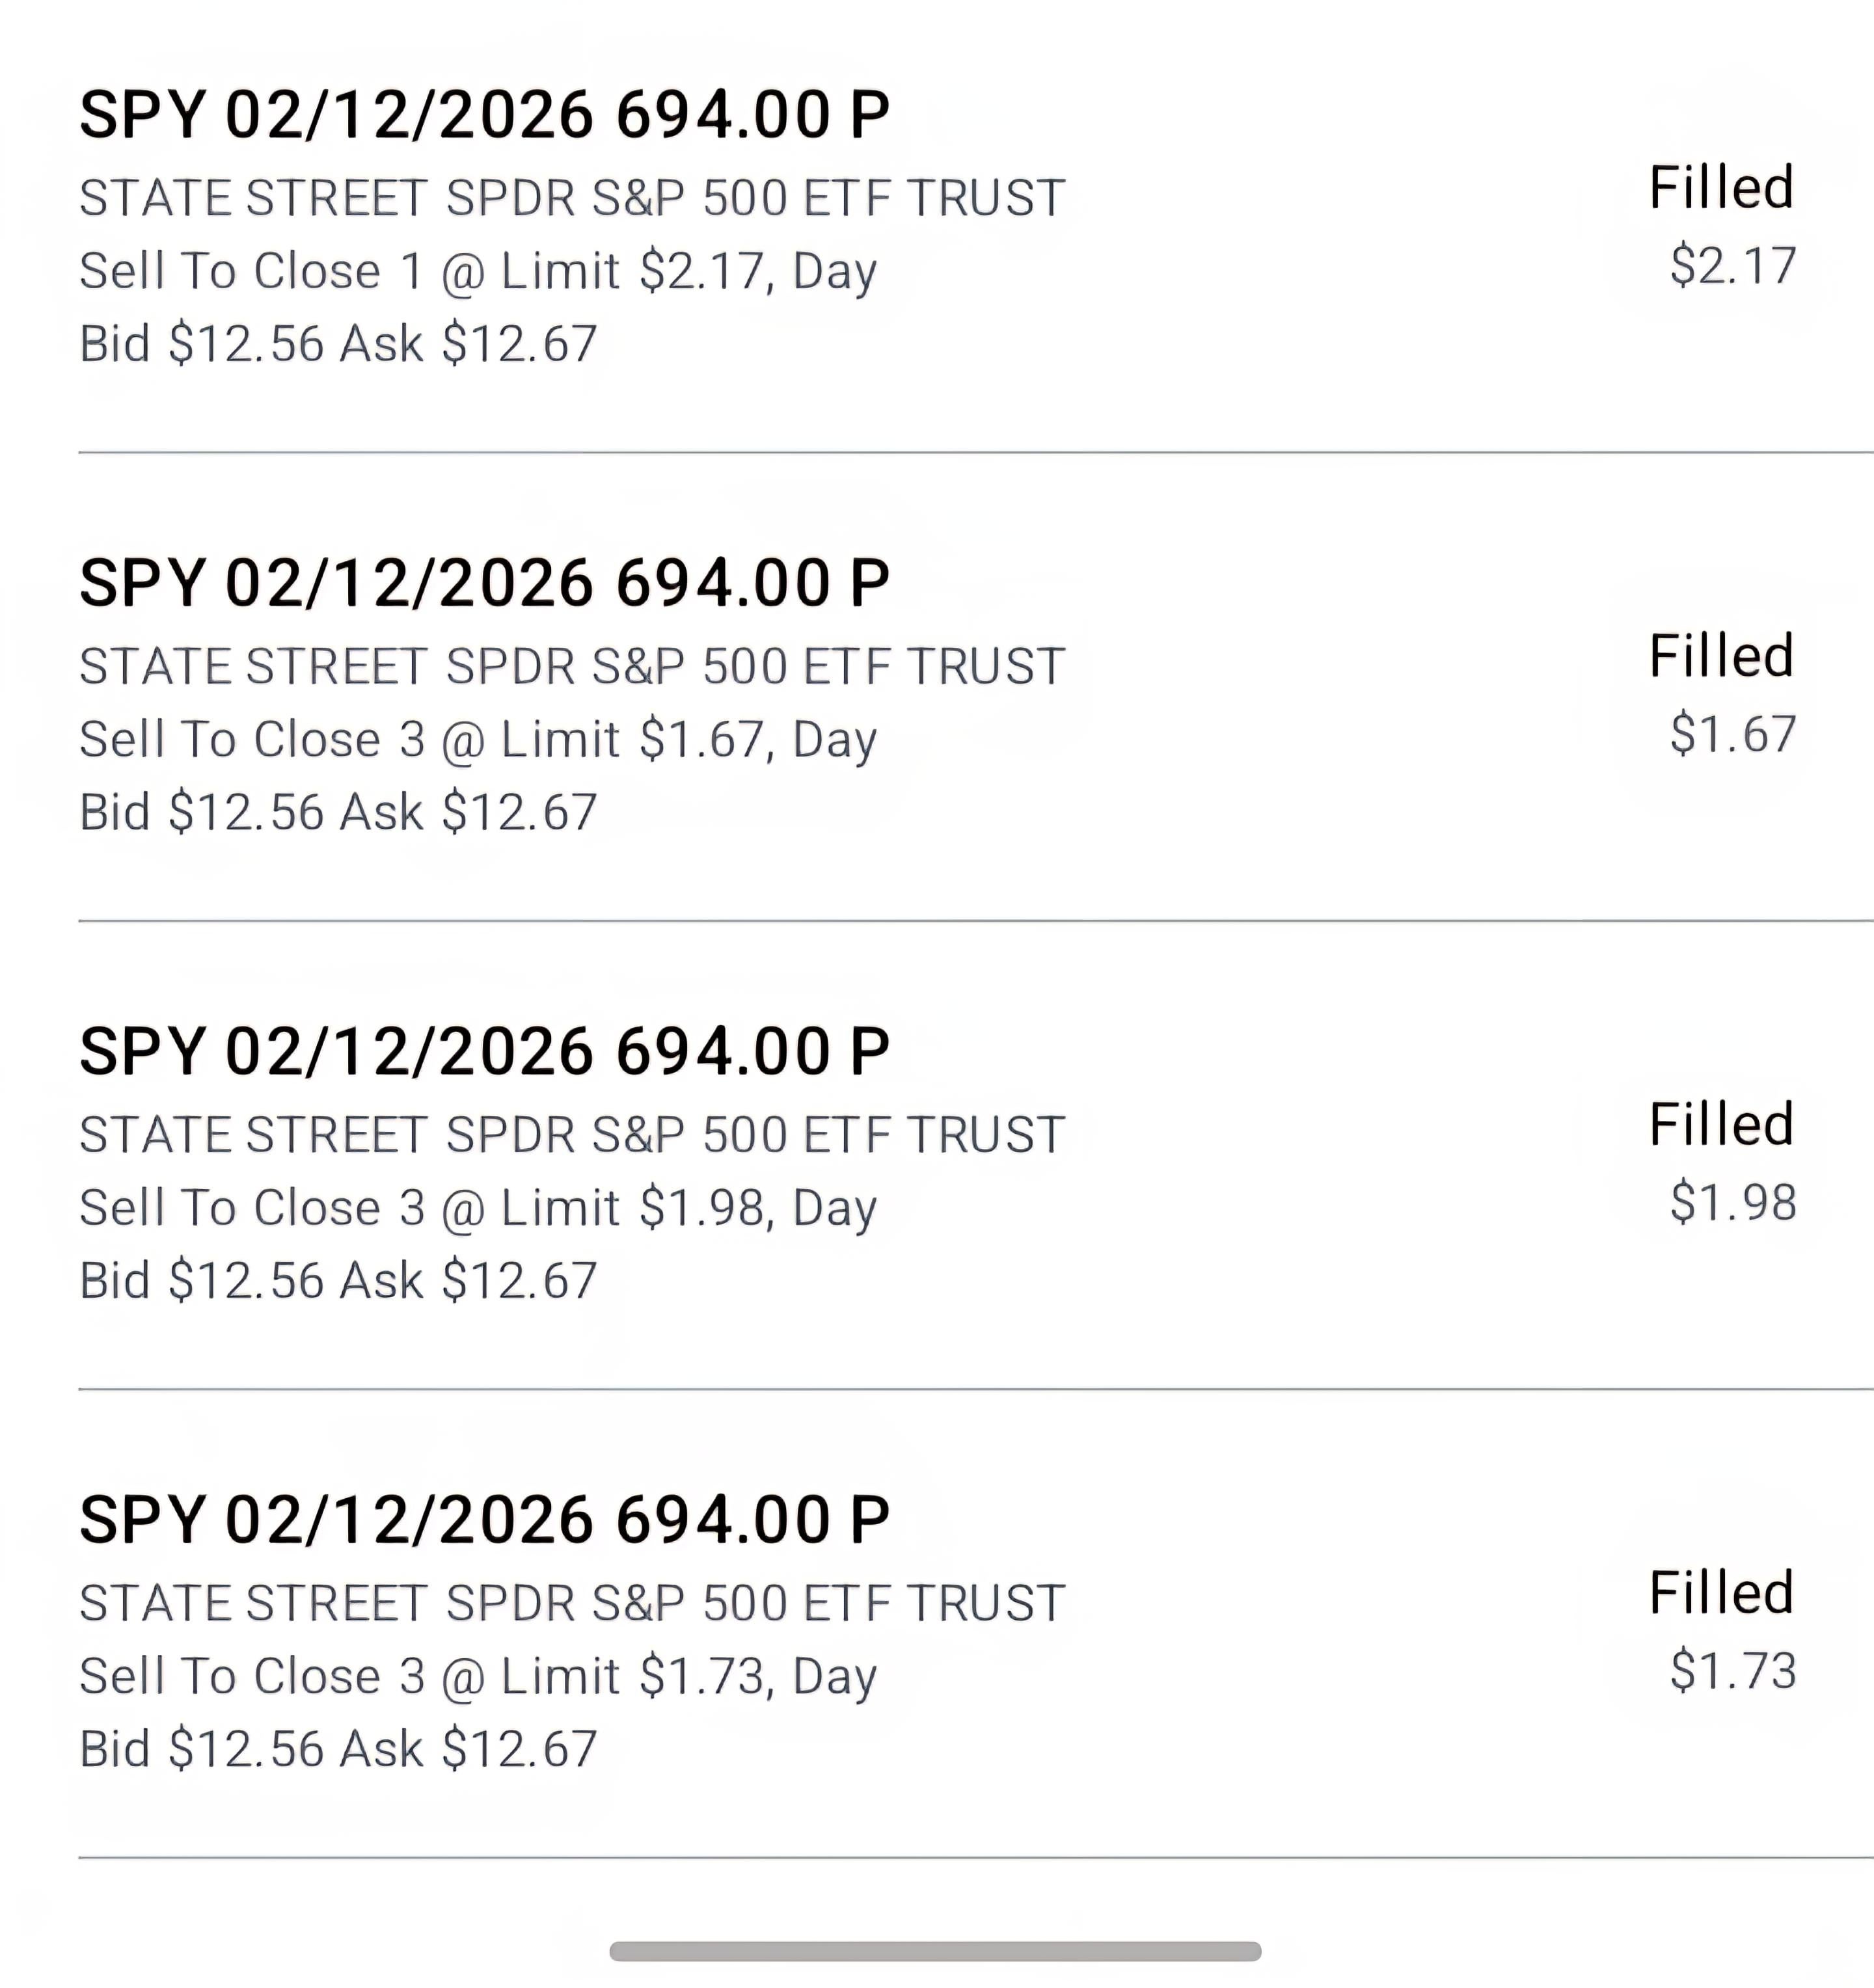Select the Bid/Ask line under the $2.17 order
The height and width of the screenshot is (1988, 1874).
[338, 344]
